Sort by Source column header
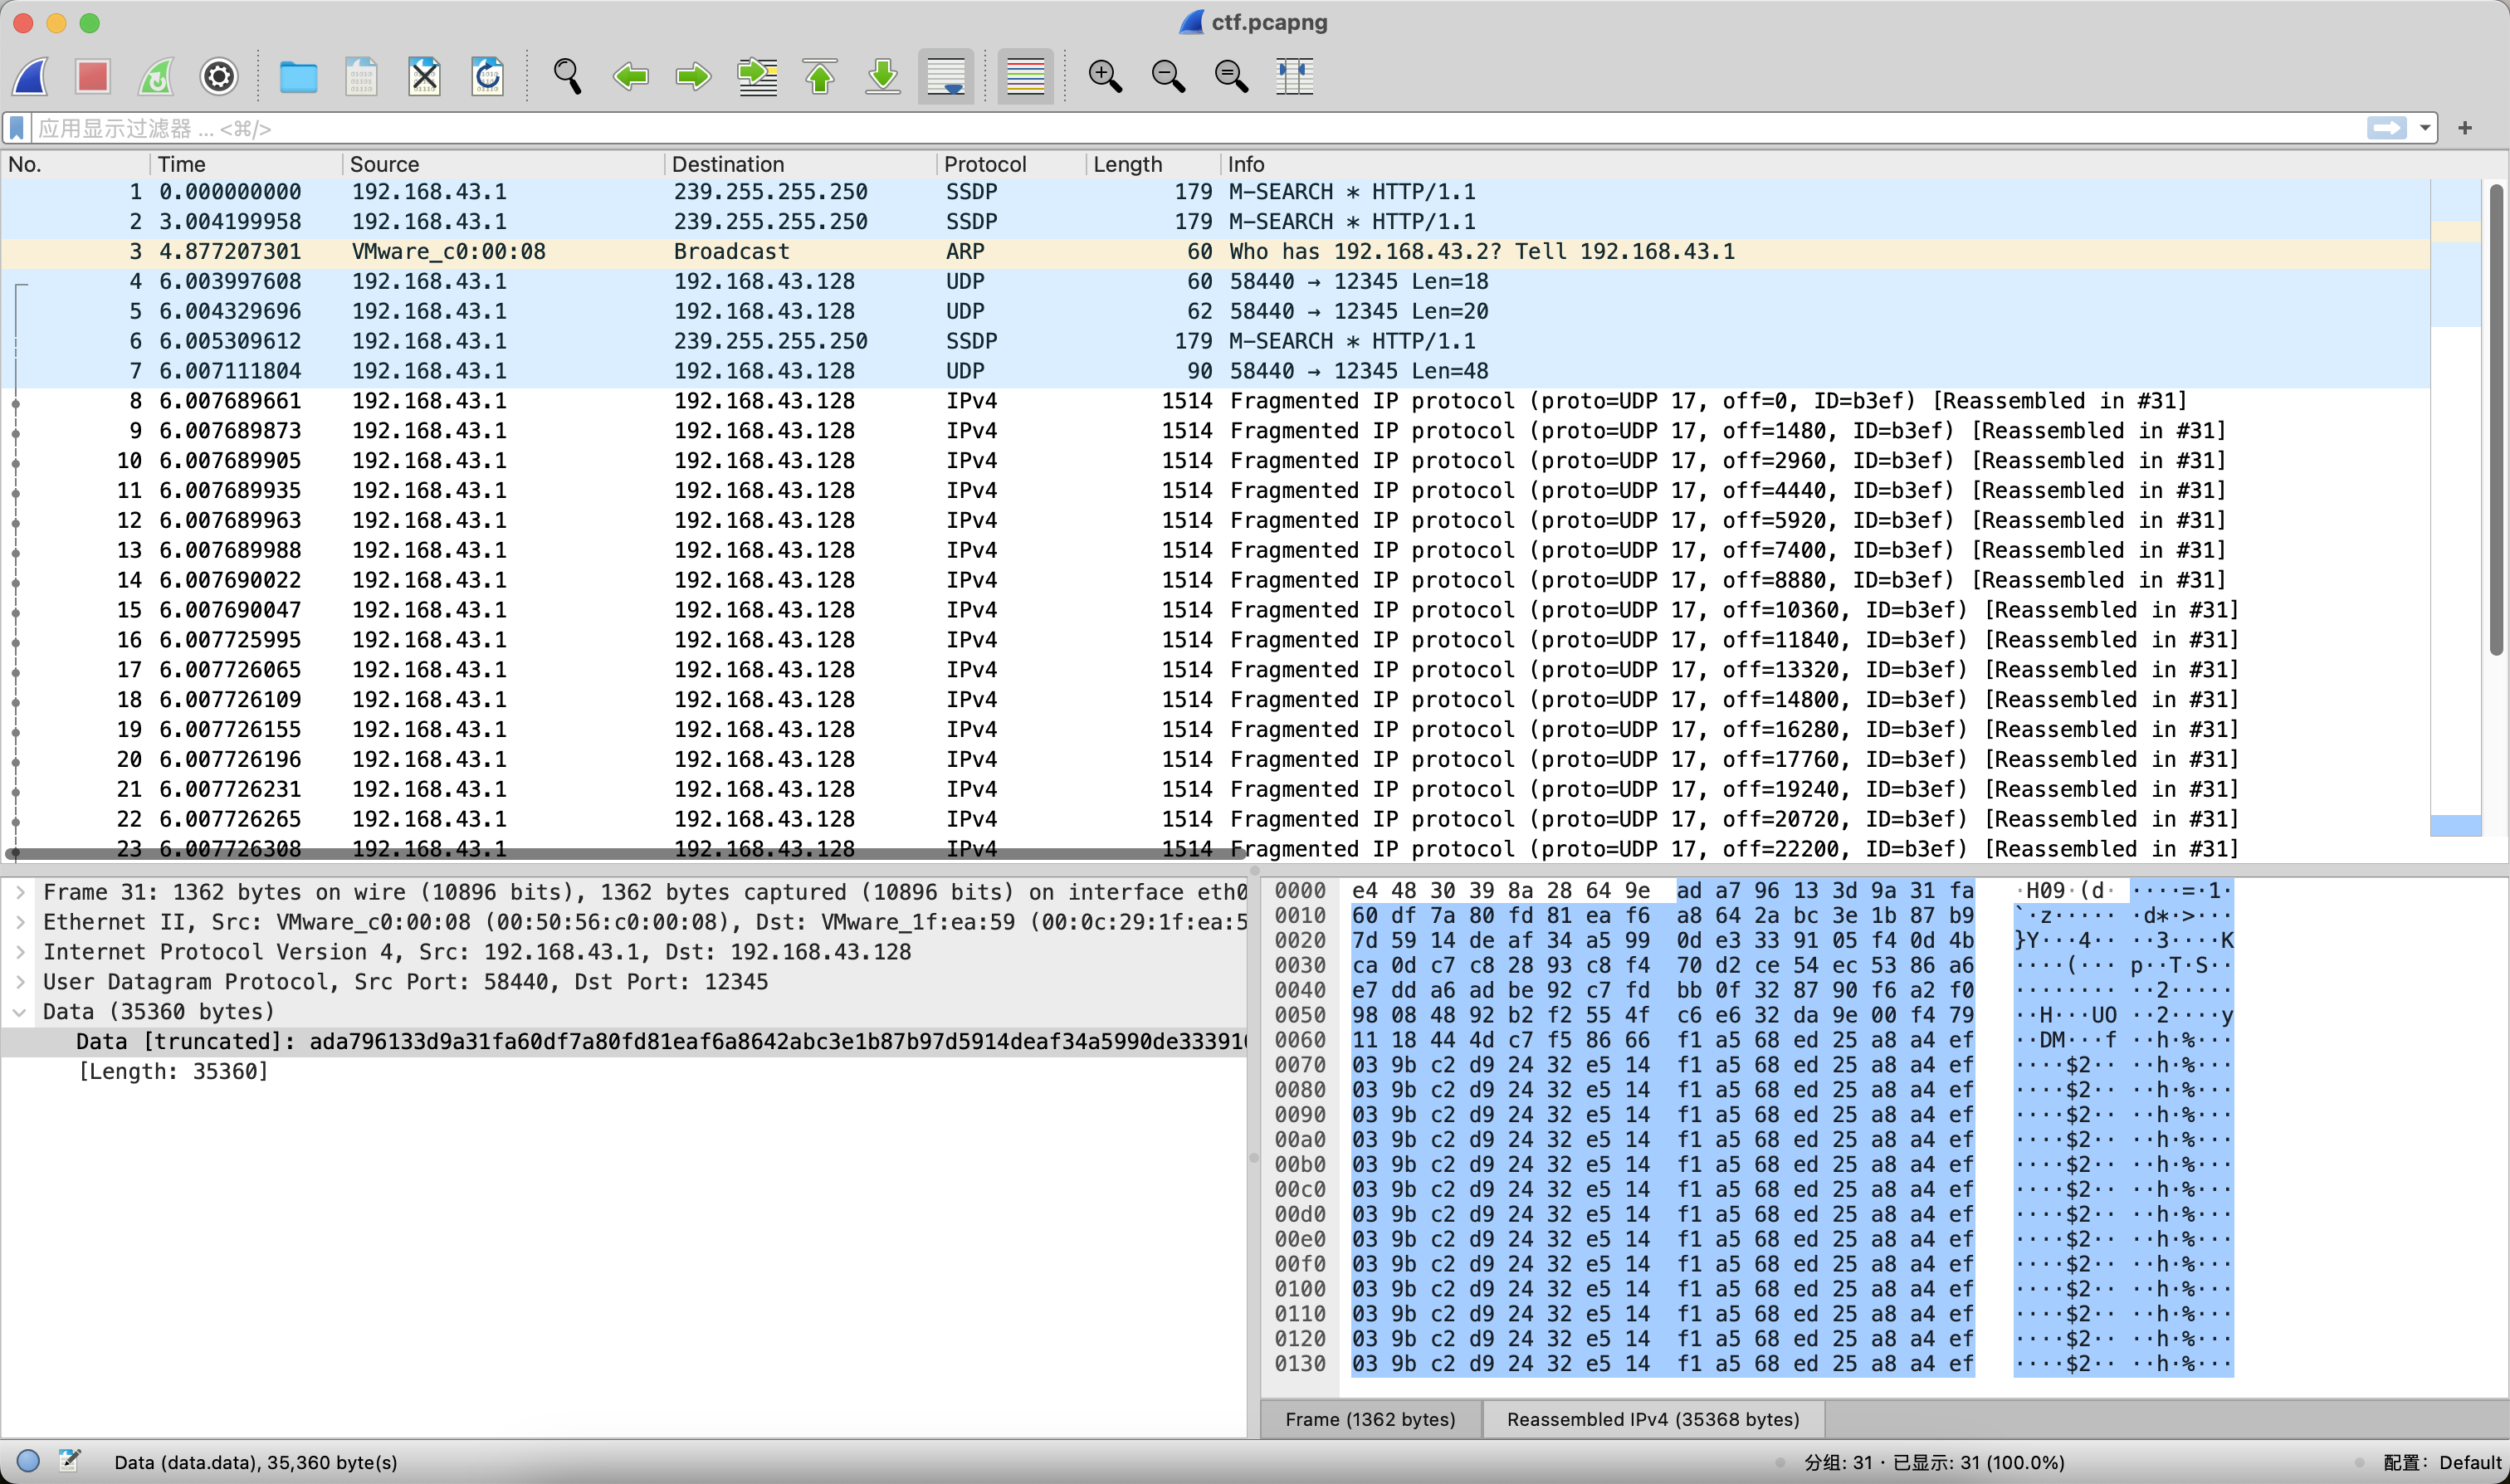This screenshot has height=1484, width=2510. pyautogui.click(x=503, y=164)
